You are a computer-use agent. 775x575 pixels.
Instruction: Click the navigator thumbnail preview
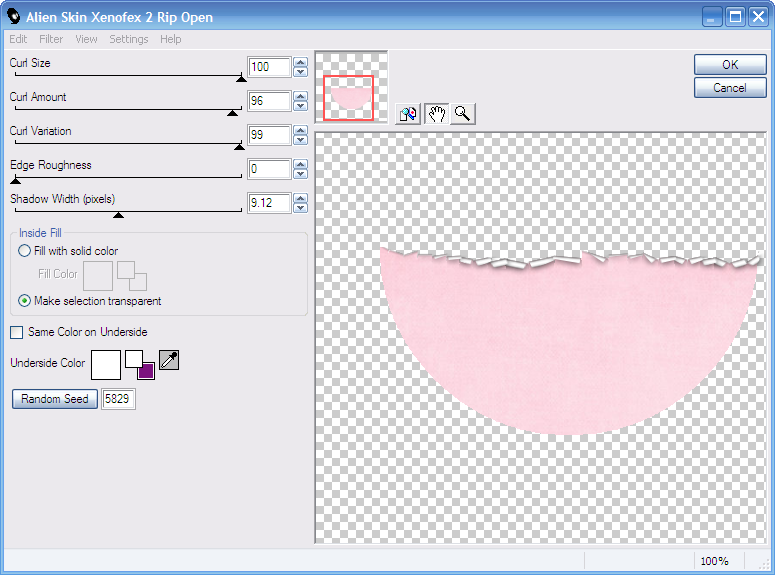tap(351, 87)
